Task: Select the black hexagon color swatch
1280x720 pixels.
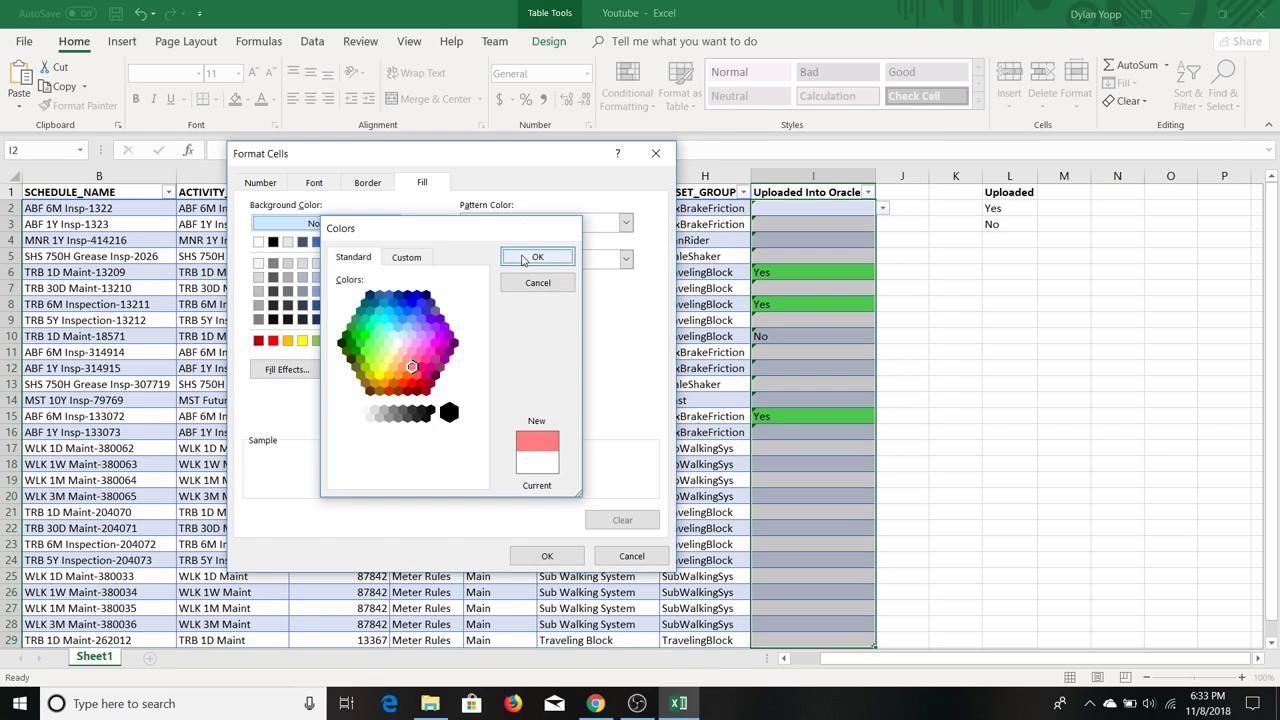Action: pos(449,412)
